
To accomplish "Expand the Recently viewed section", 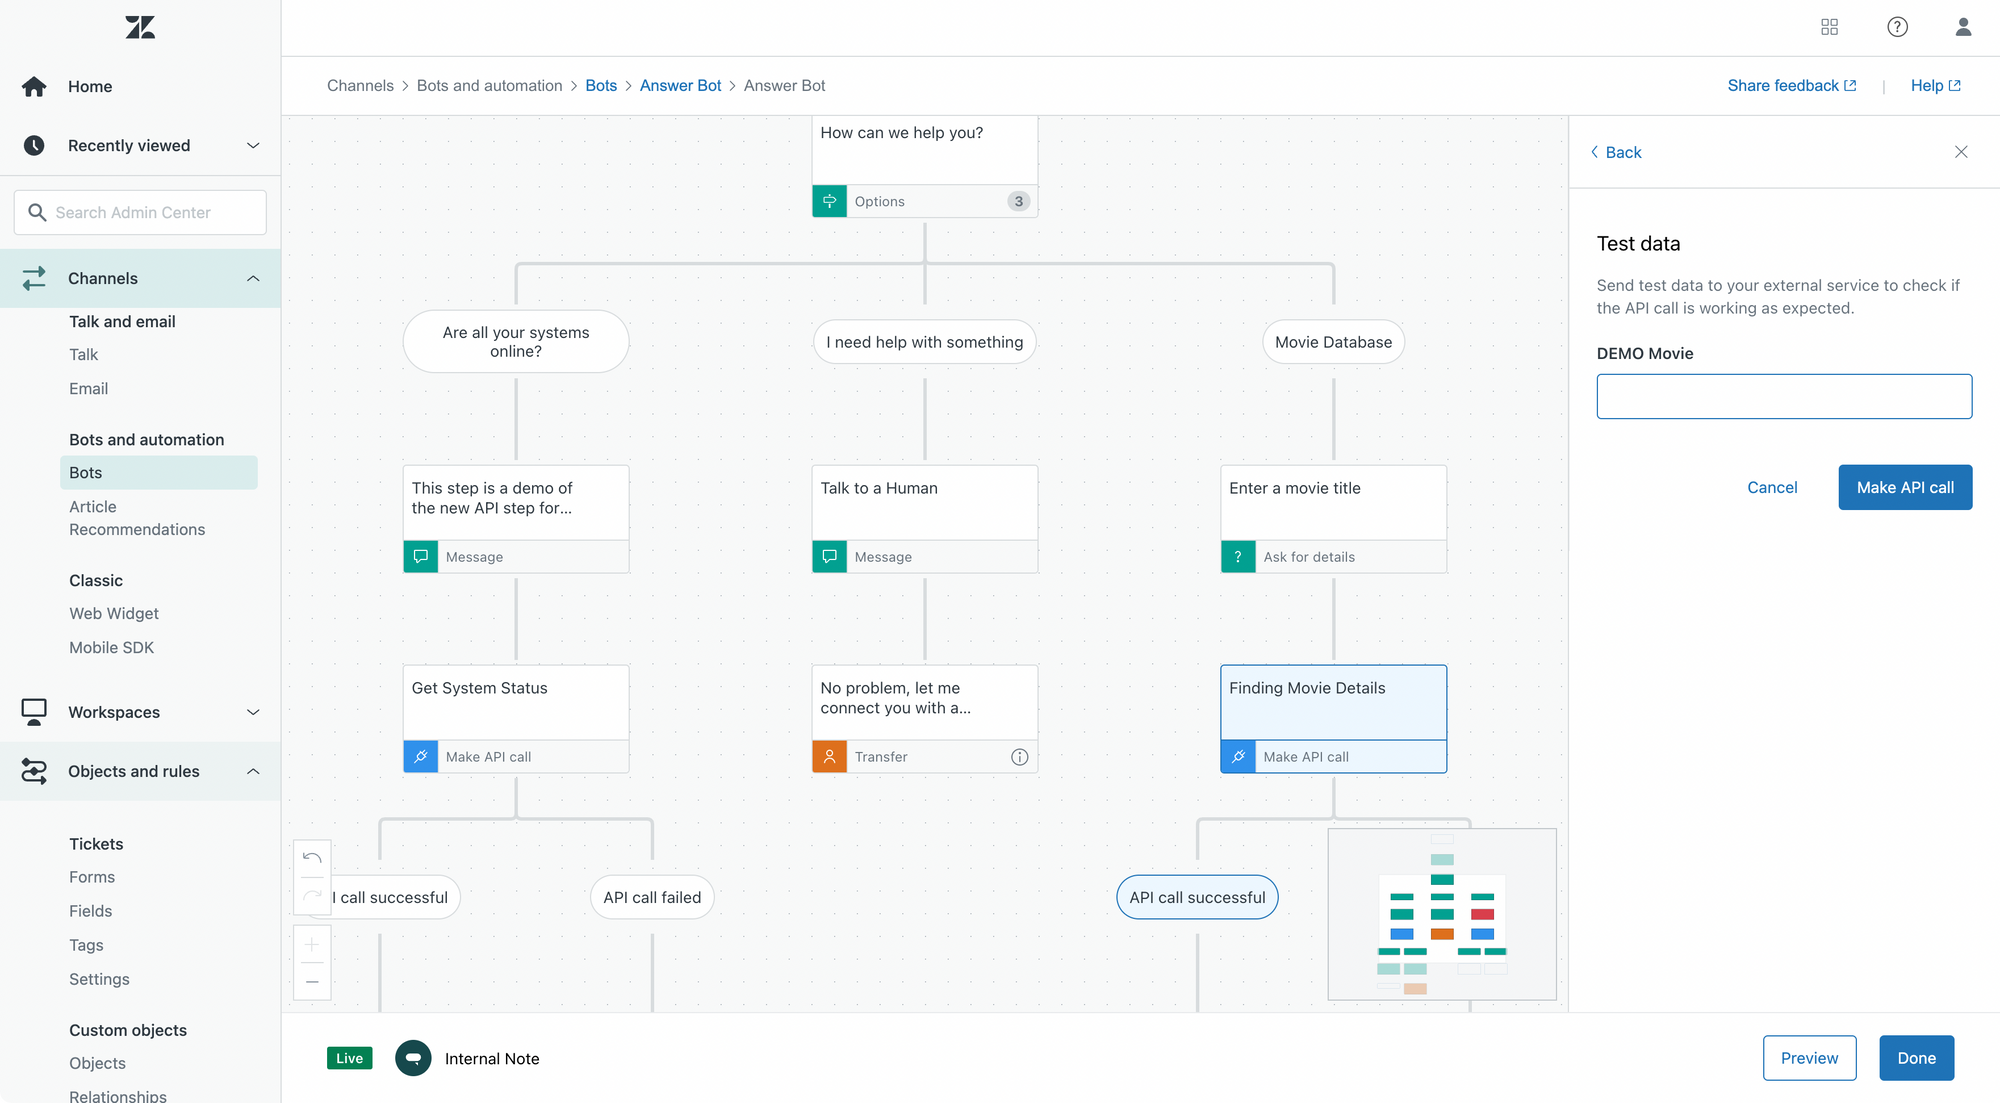I will click(253, 146).
